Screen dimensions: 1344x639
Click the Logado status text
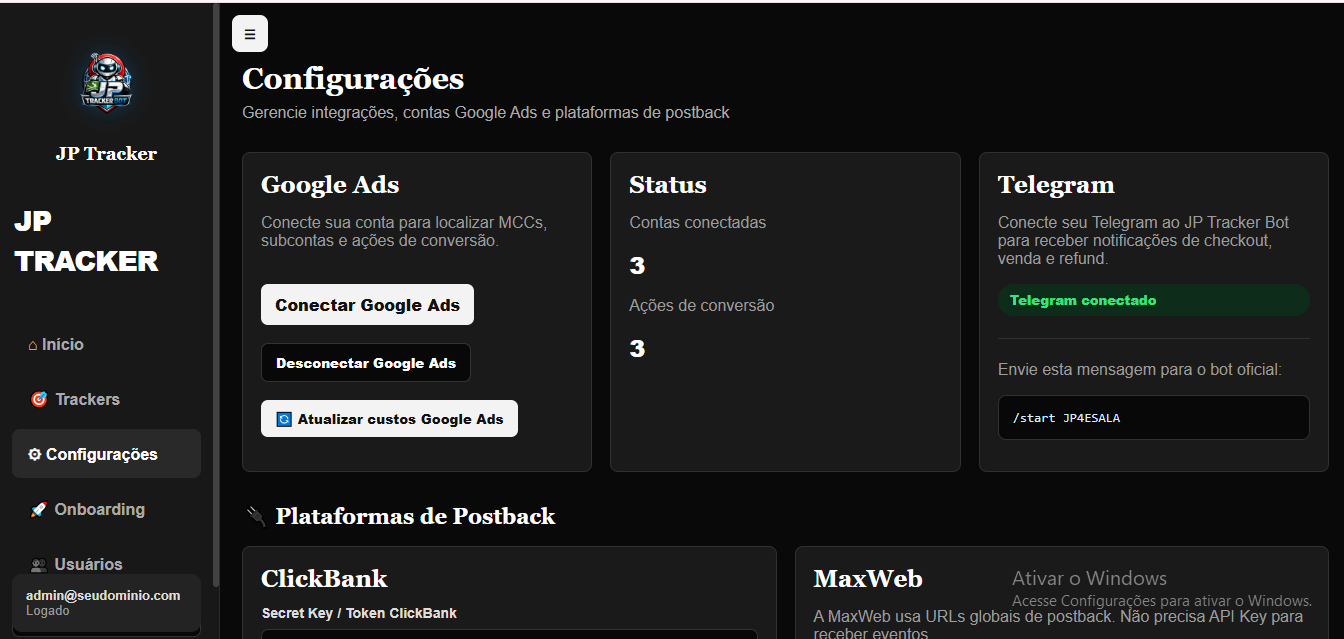click(48, 611)
